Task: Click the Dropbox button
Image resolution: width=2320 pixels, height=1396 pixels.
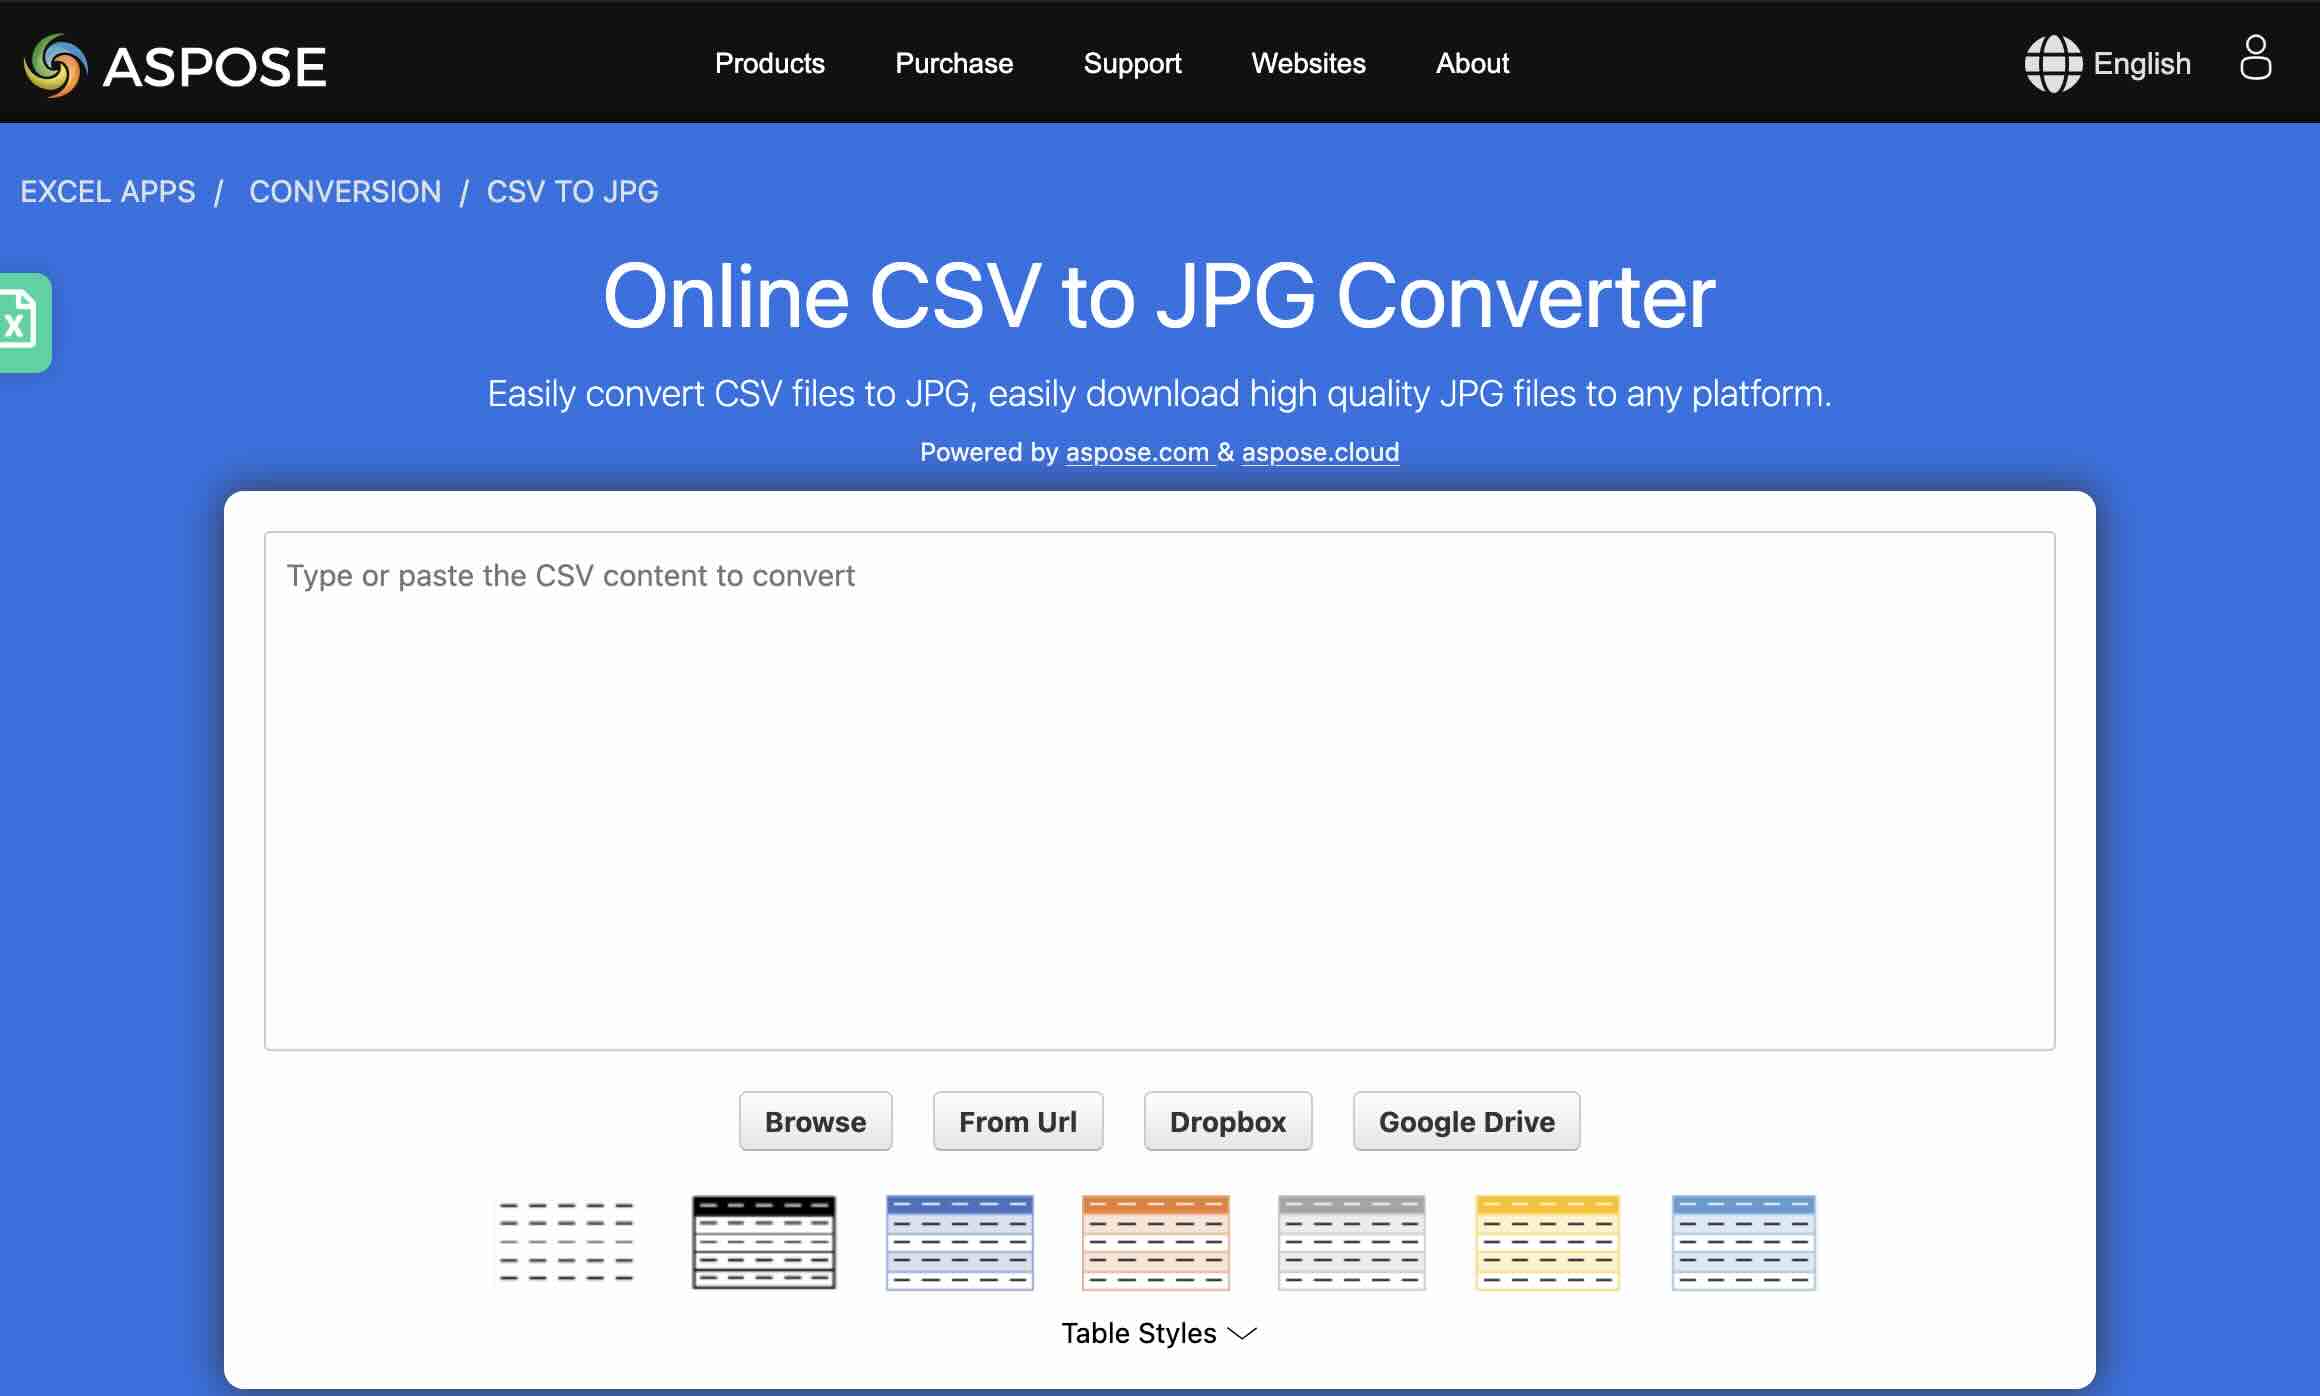Action: click(1228, 1121)
